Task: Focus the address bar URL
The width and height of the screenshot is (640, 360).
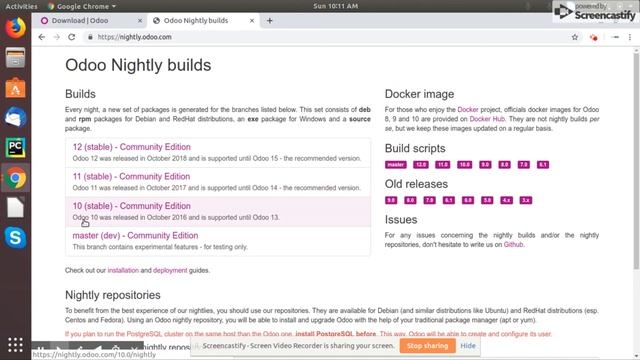Action: [x=135, y=37]
